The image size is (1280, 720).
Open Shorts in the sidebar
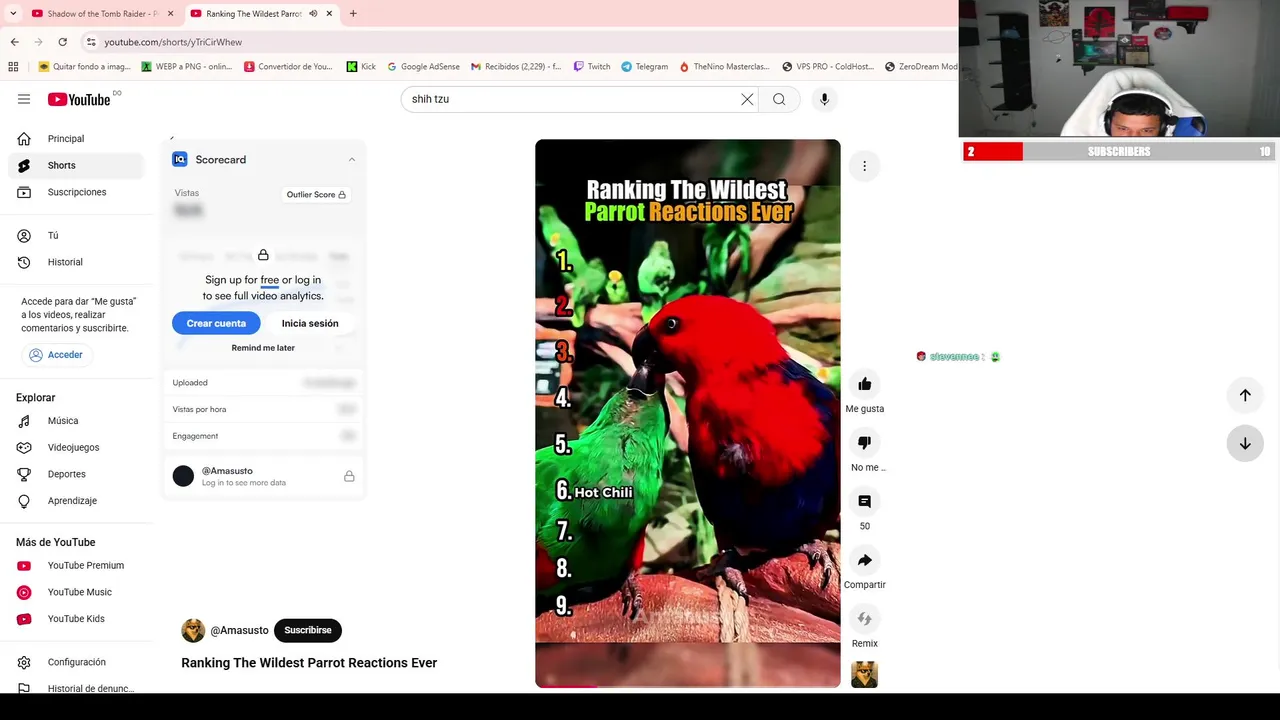[76, 165]
